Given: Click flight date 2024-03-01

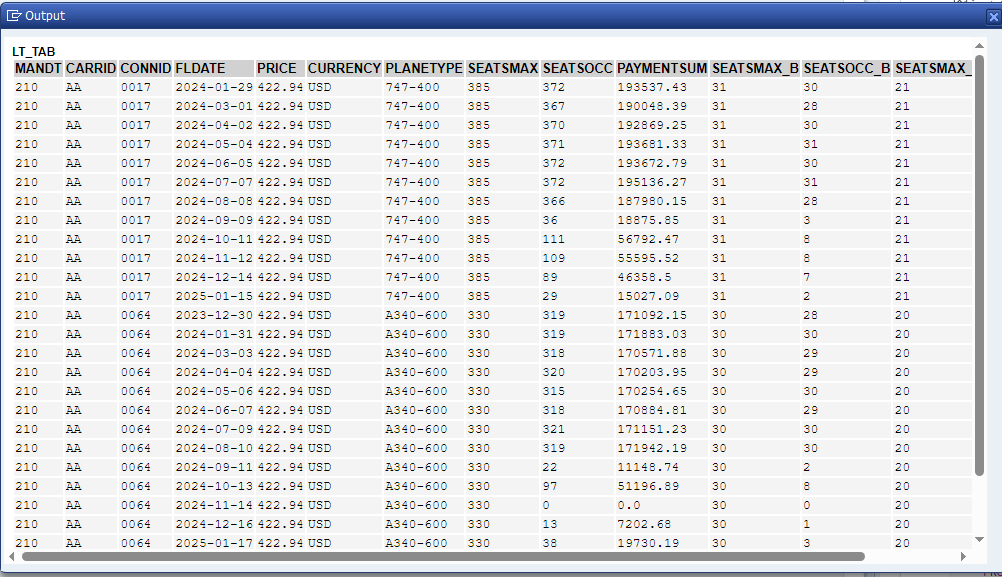Looking at the screenshot, I should 214,106.
